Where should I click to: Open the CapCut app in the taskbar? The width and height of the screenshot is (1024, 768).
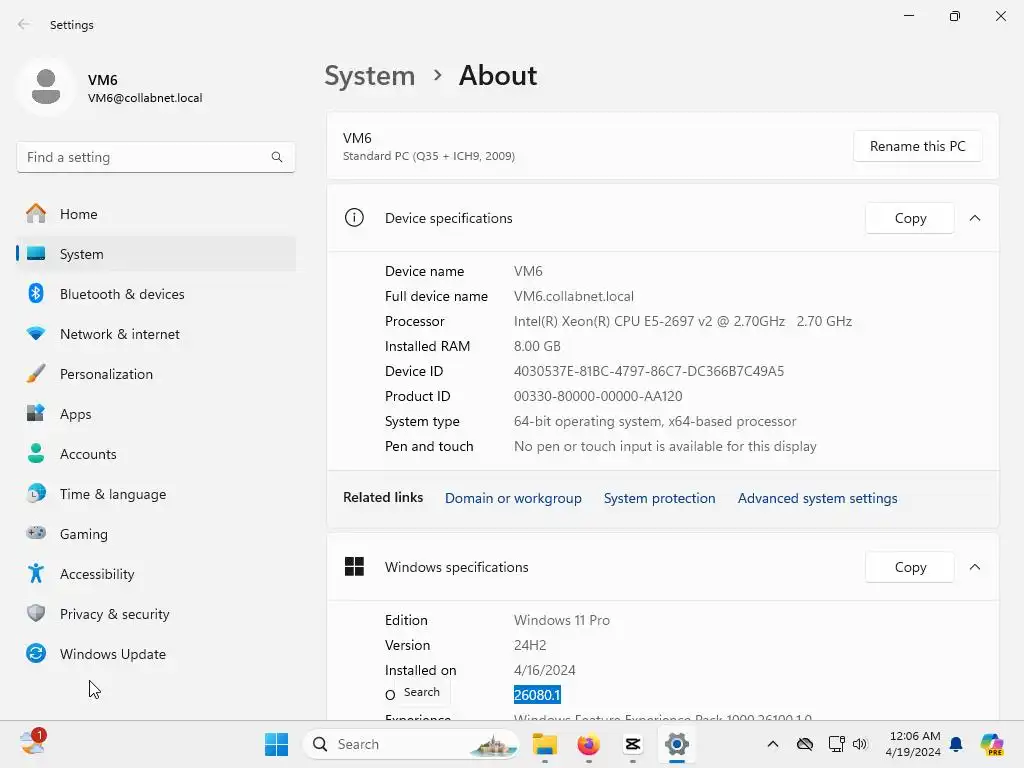click(632, 744)
